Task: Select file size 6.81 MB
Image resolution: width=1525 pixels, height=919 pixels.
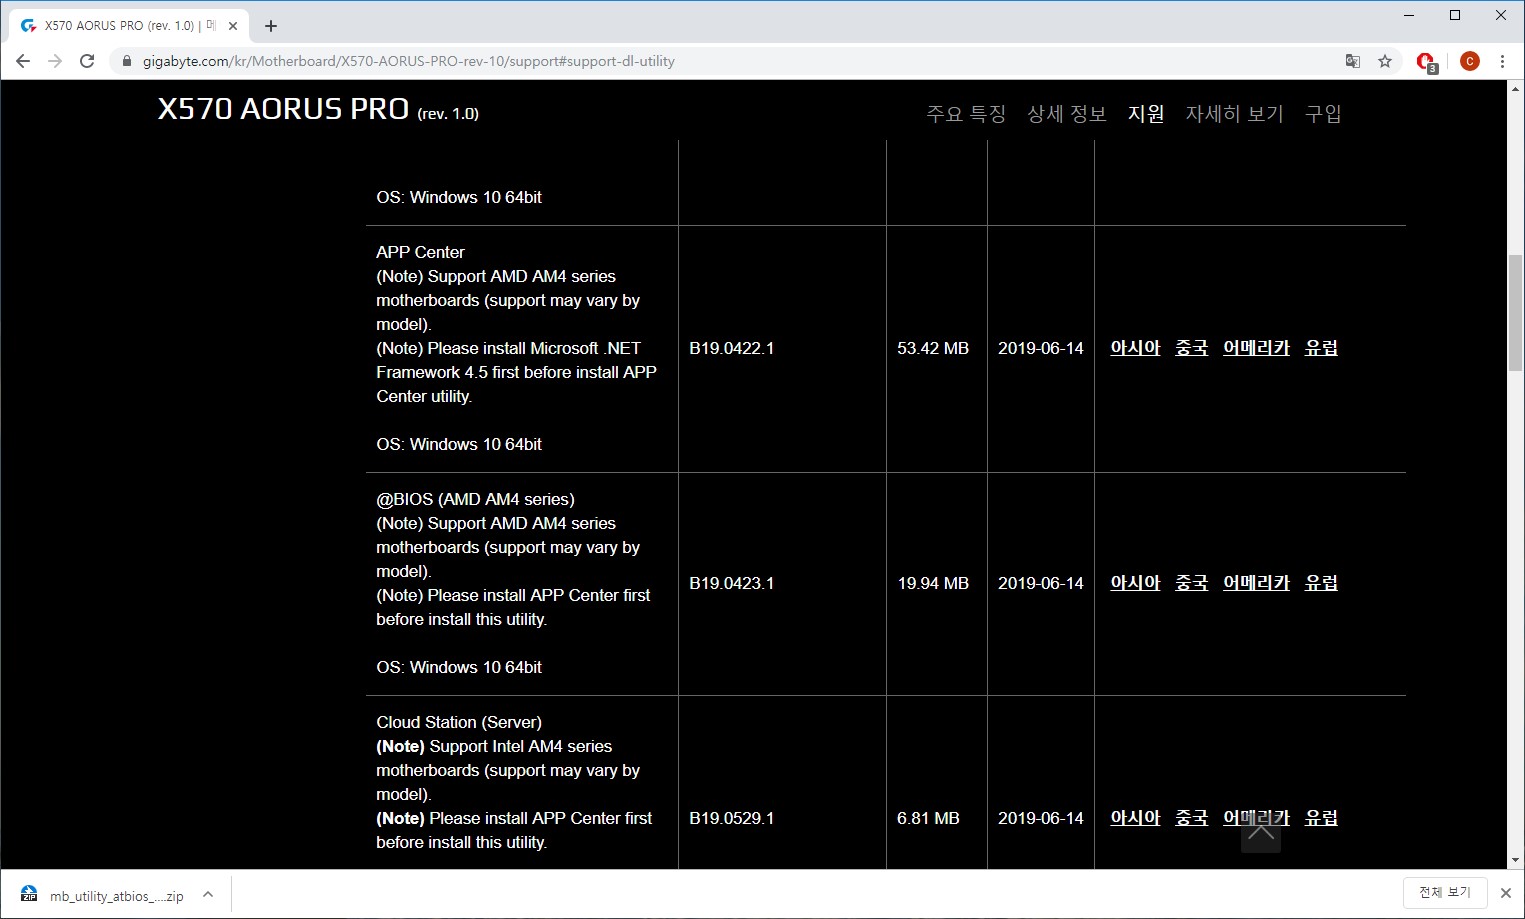Action: (x=928, y=818)
